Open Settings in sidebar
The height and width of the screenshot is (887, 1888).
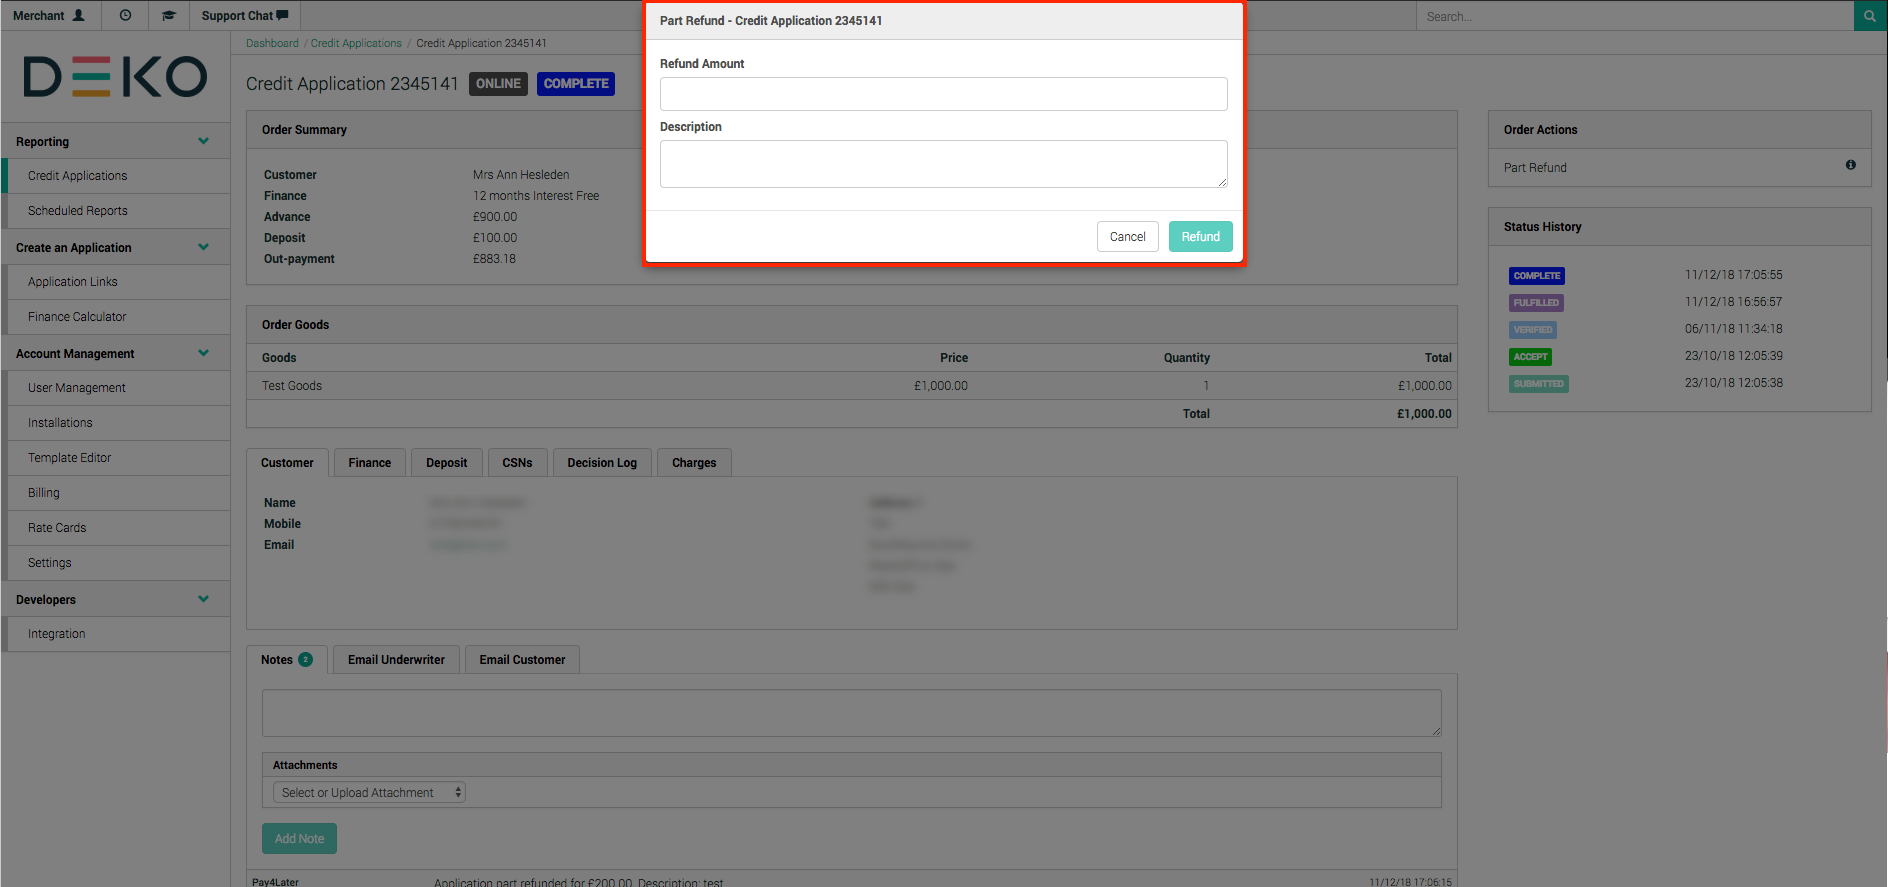[118, 563]
